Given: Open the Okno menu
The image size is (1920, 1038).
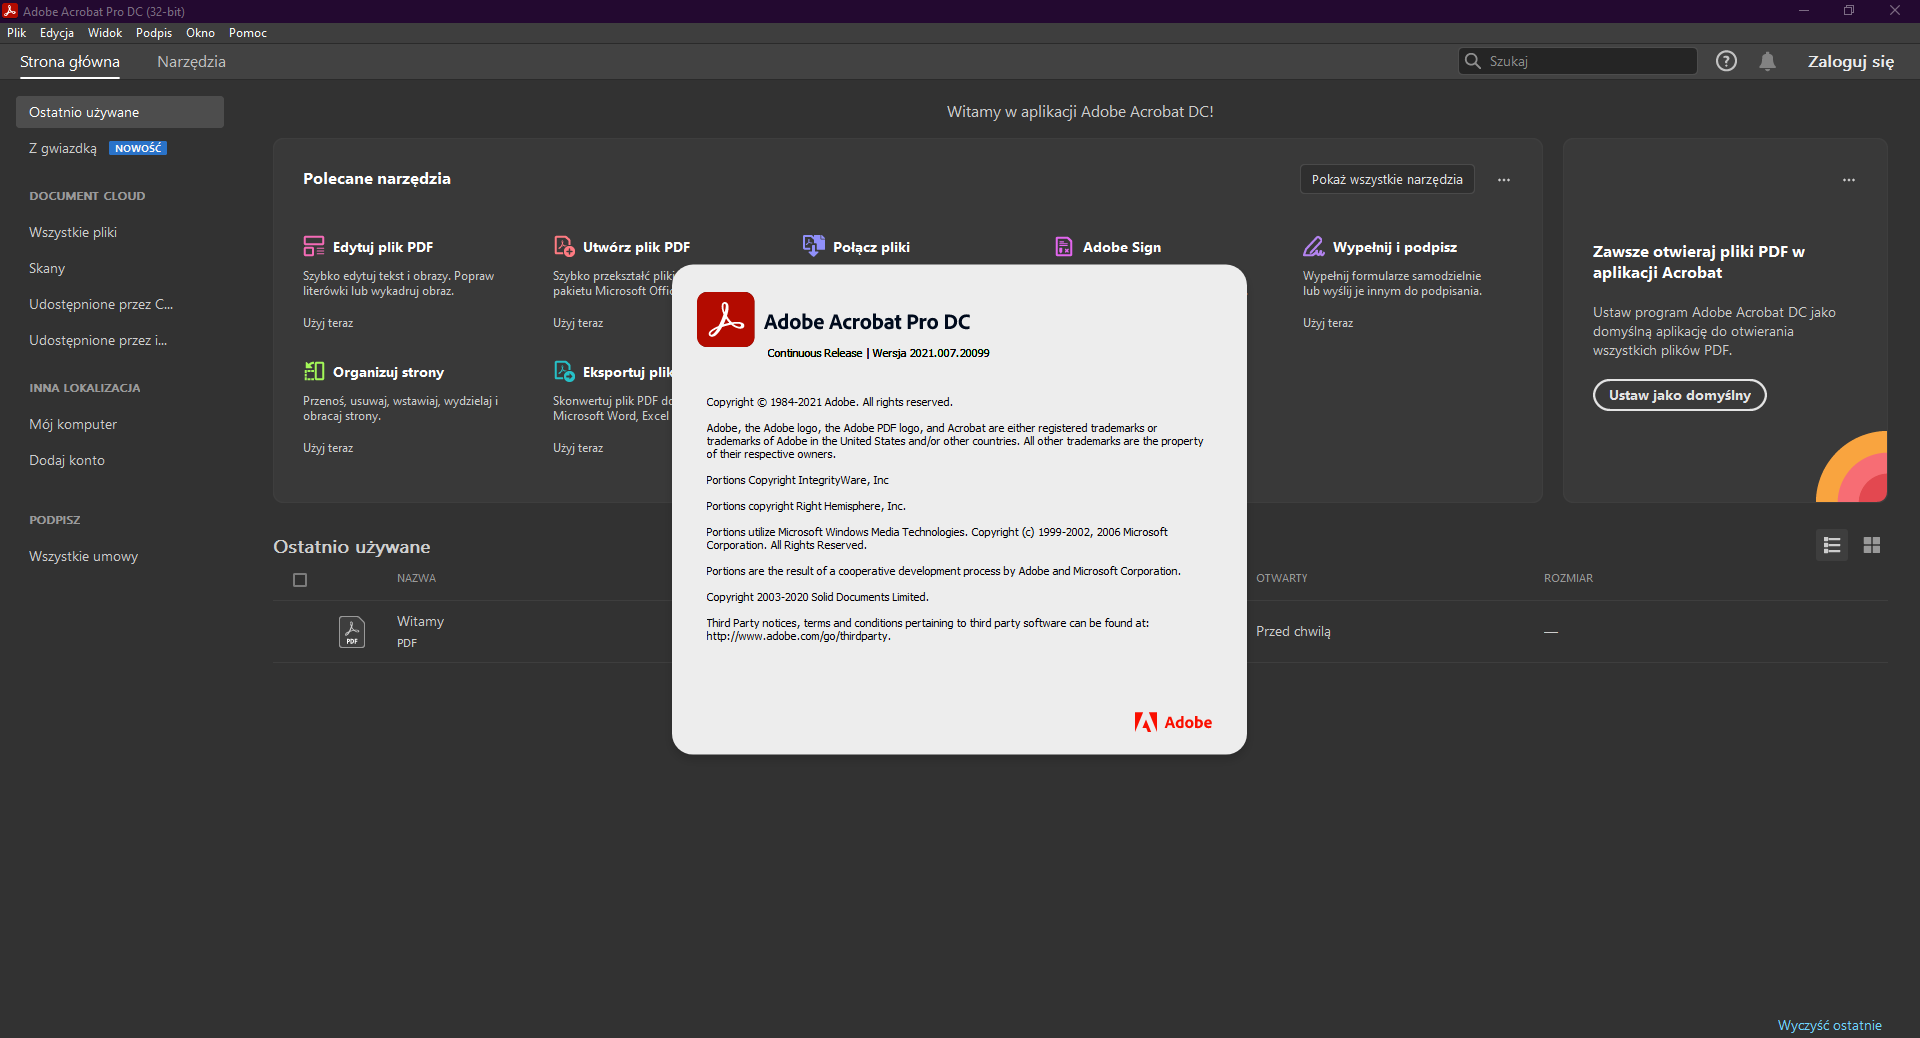Looking at the screenshot, I should point(201,33).
